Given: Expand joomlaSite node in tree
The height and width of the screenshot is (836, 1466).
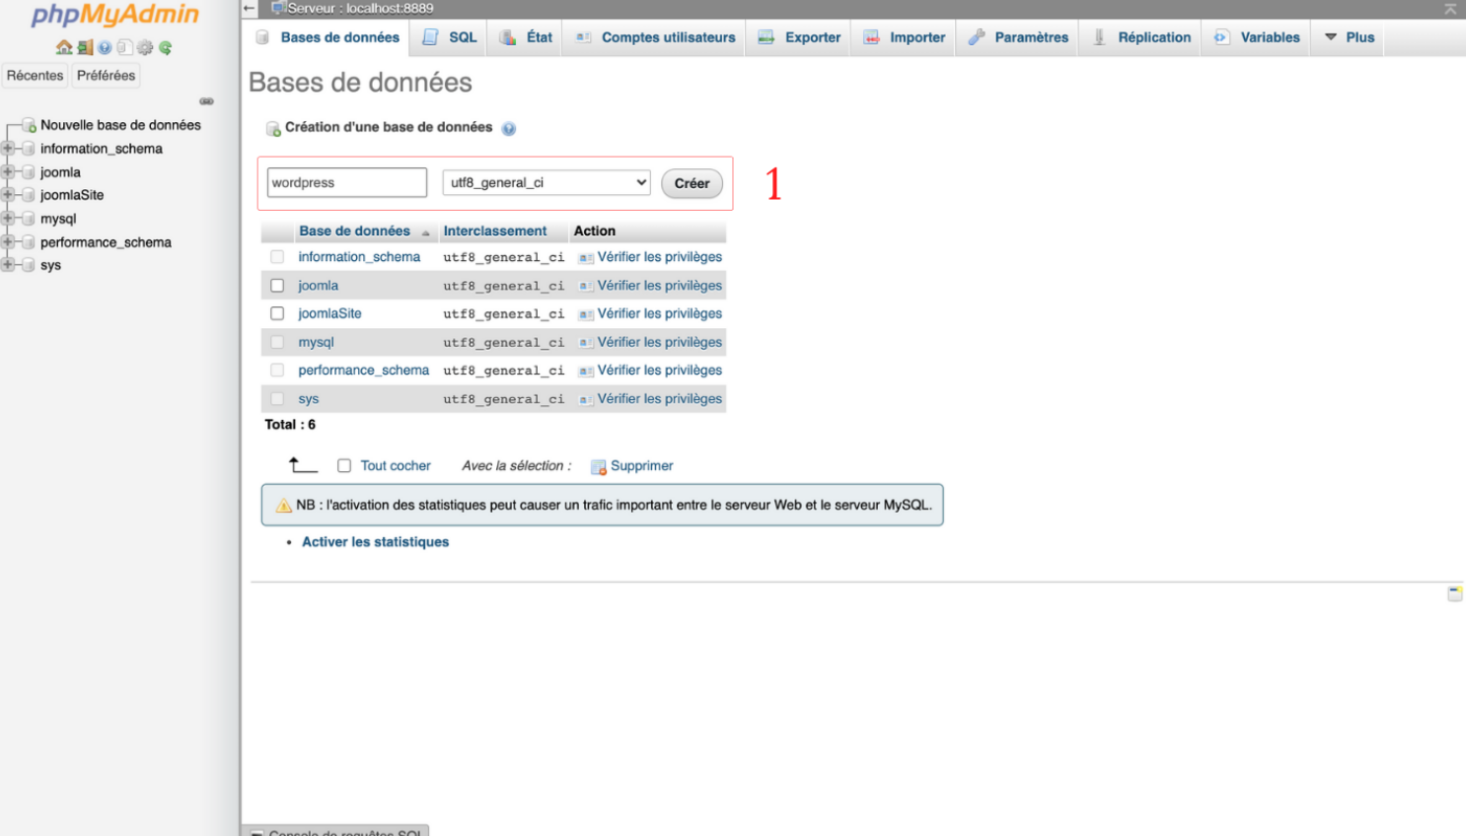Looking at the screenshot, I should [x=8, y=195].
